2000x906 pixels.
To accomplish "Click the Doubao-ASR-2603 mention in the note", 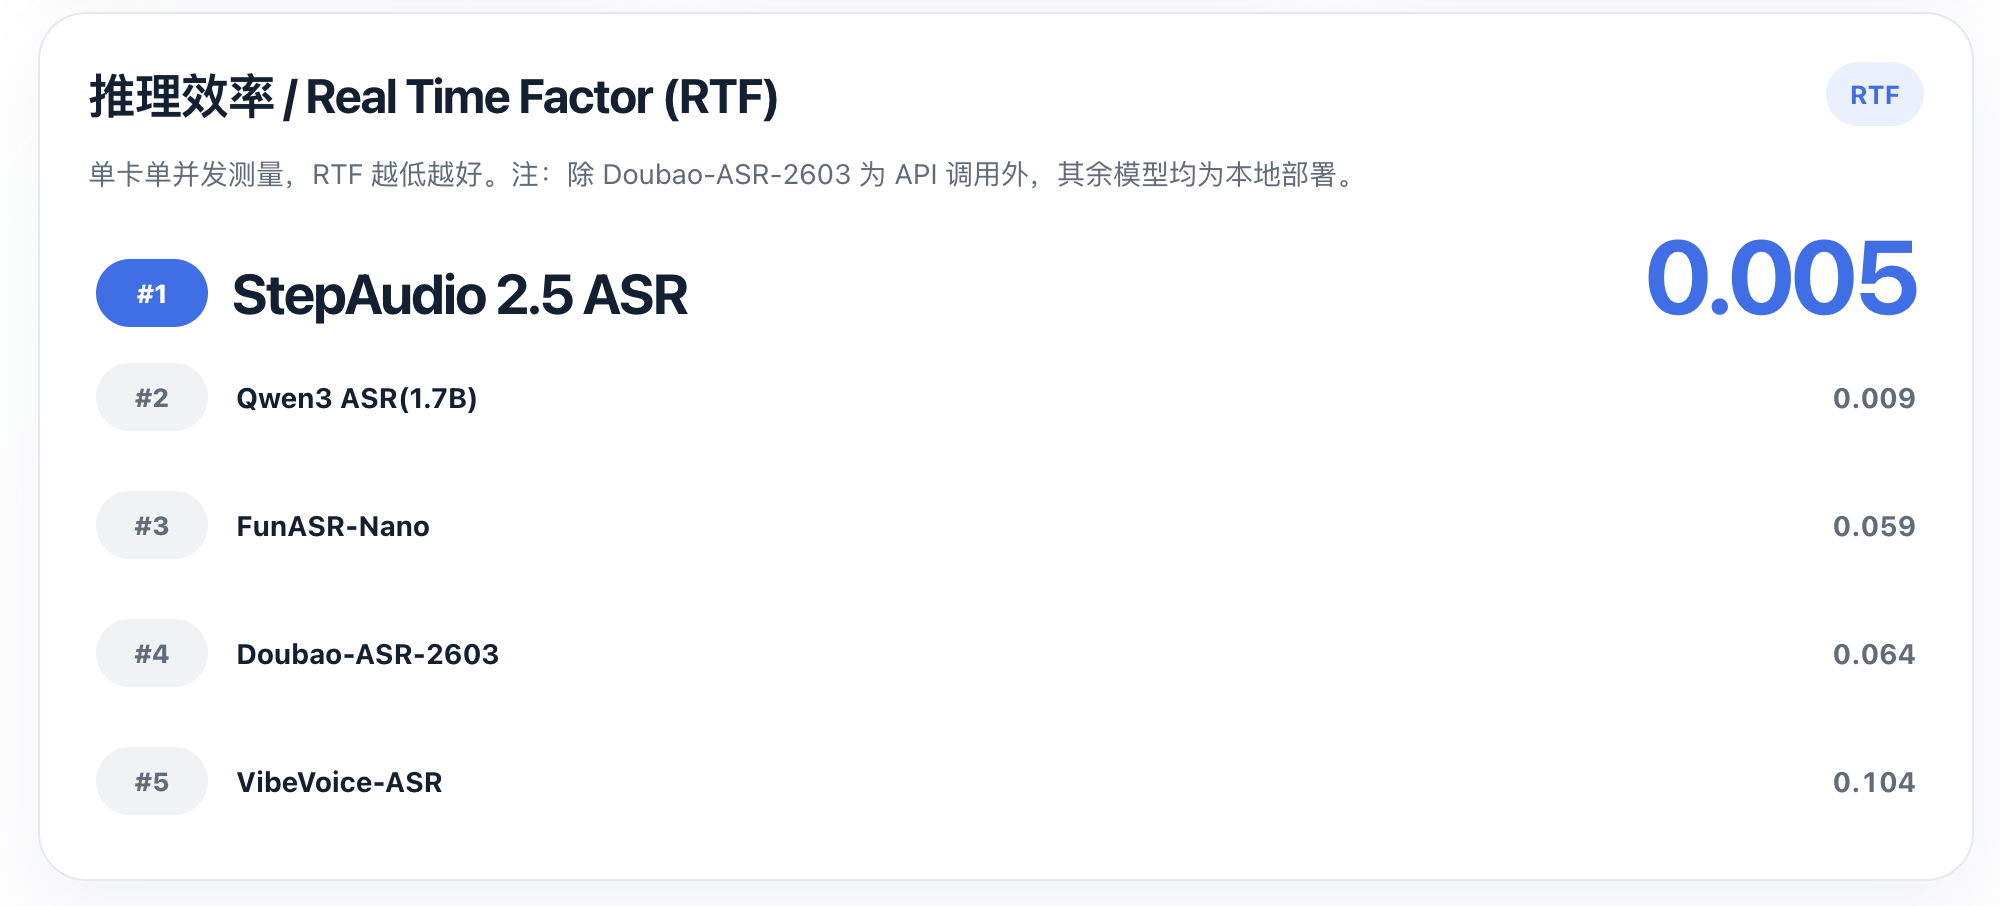I will [726, 175].
